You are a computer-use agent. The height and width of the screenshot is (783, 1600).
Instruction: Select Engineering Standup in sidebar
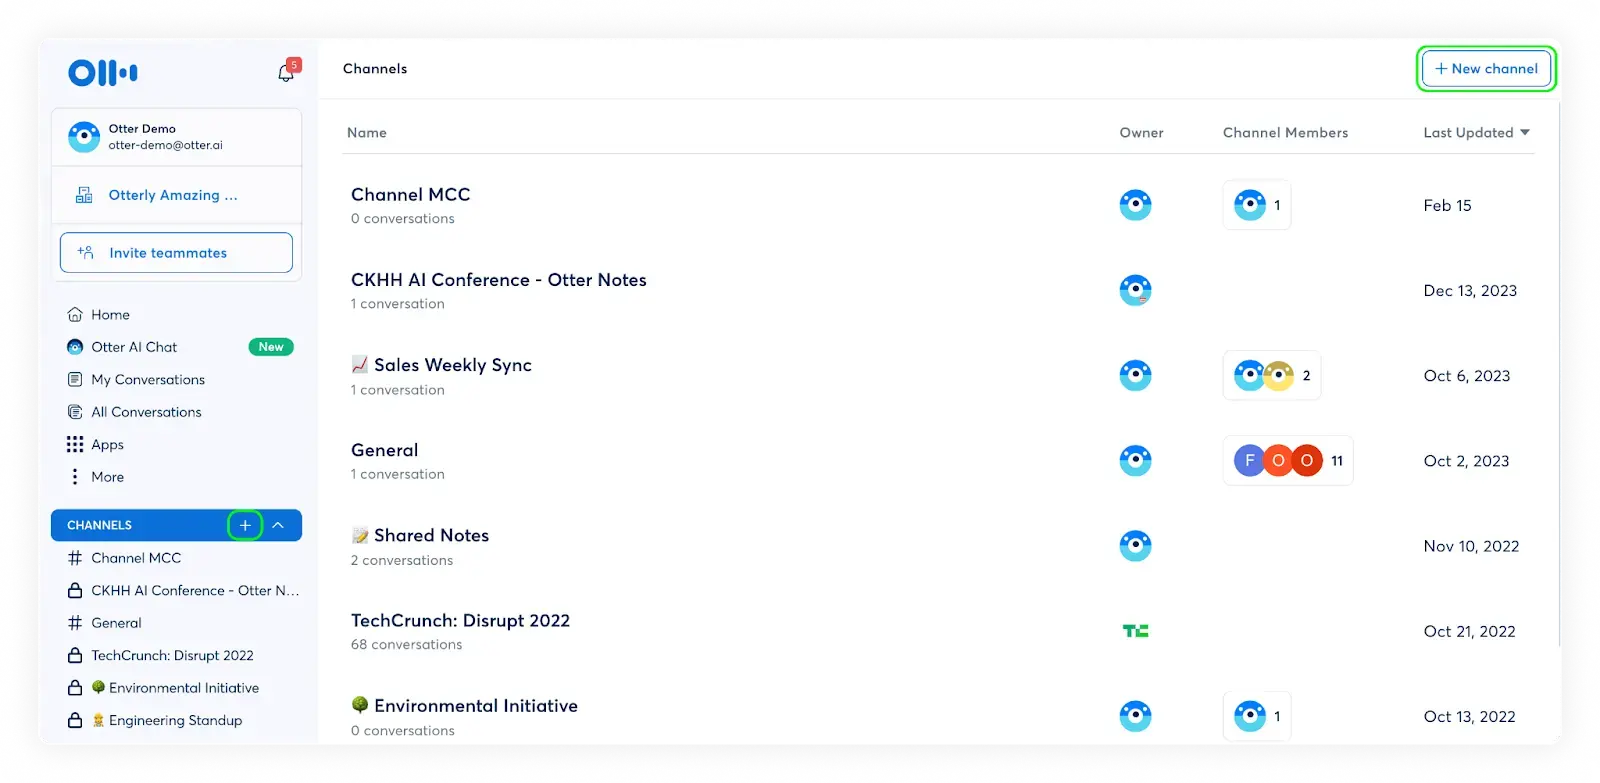pyautogui.click(x=175, y=720)
